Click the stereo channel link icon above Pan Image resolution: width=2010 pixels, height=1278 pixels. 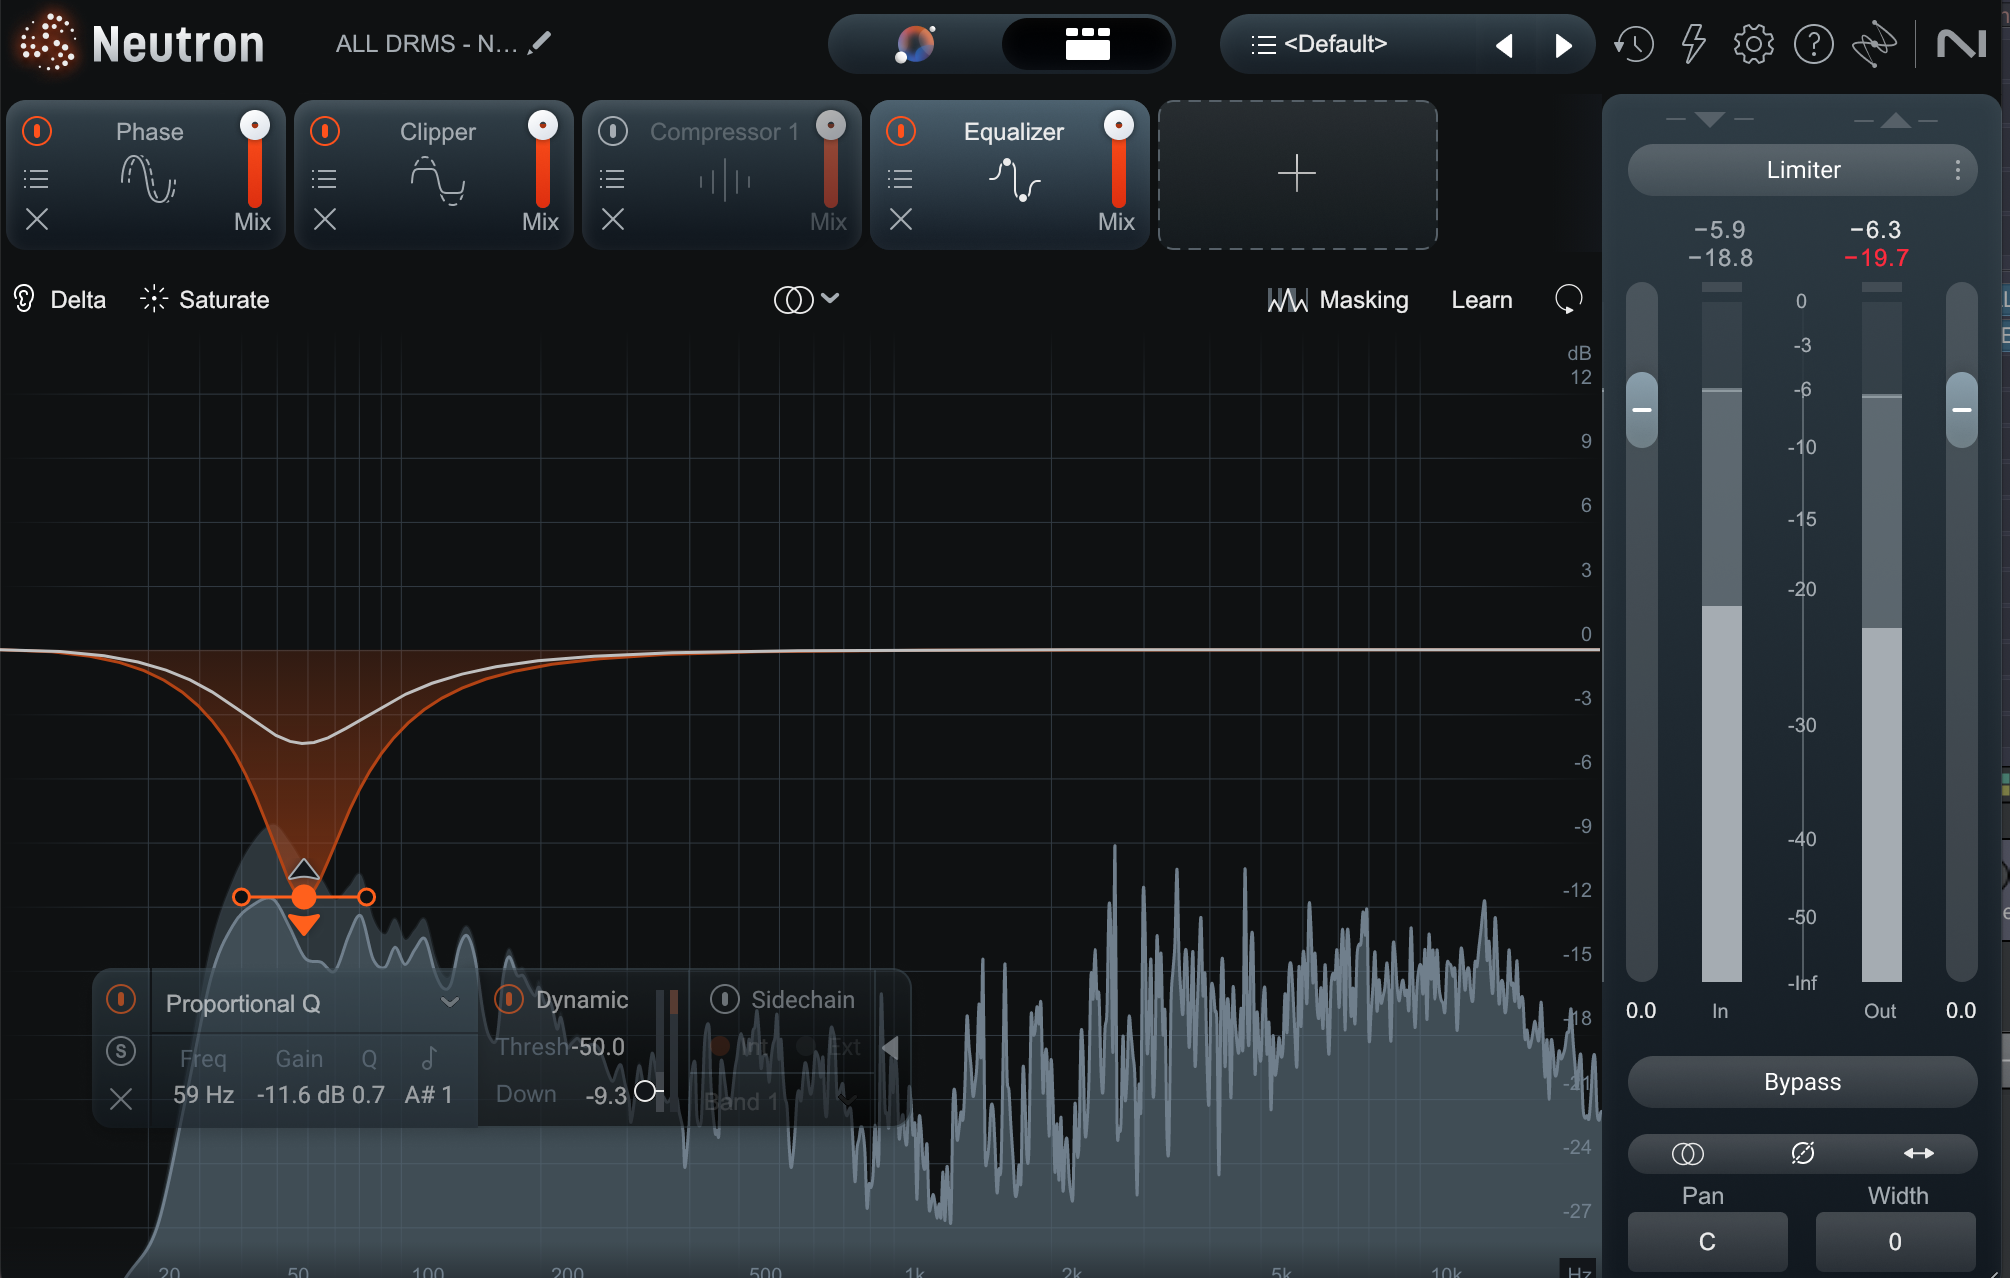1688,1154
